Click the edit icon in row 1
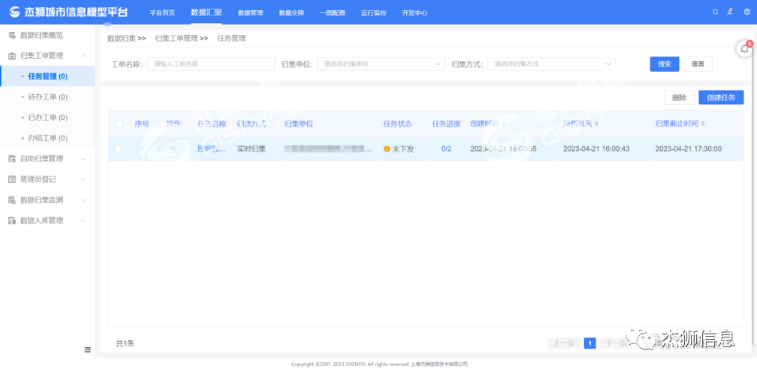757x374 pixels. tap(173, 149)
